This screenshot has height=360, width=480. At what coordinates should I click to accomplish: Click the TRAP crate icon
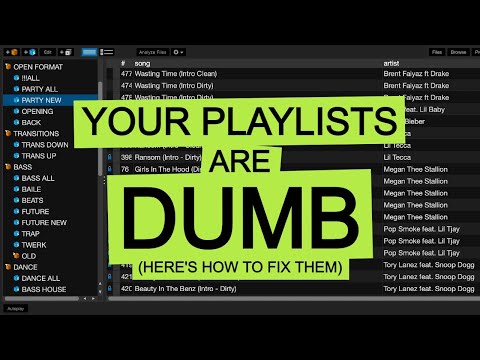point(16,234)
